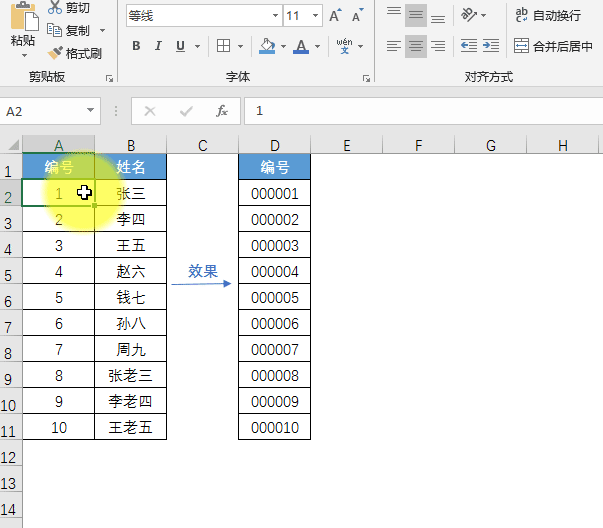Open text orientation tool
The image size is (603, 528).
[469, 15]
